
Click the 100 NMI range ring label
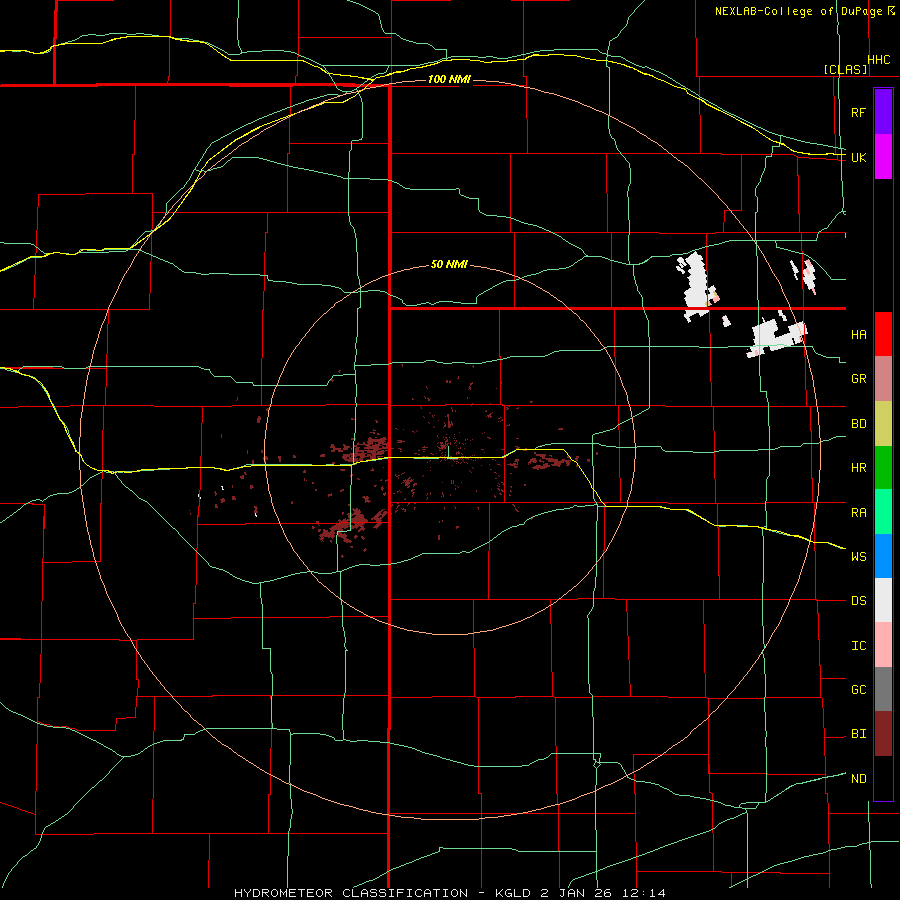pos(449,79)
